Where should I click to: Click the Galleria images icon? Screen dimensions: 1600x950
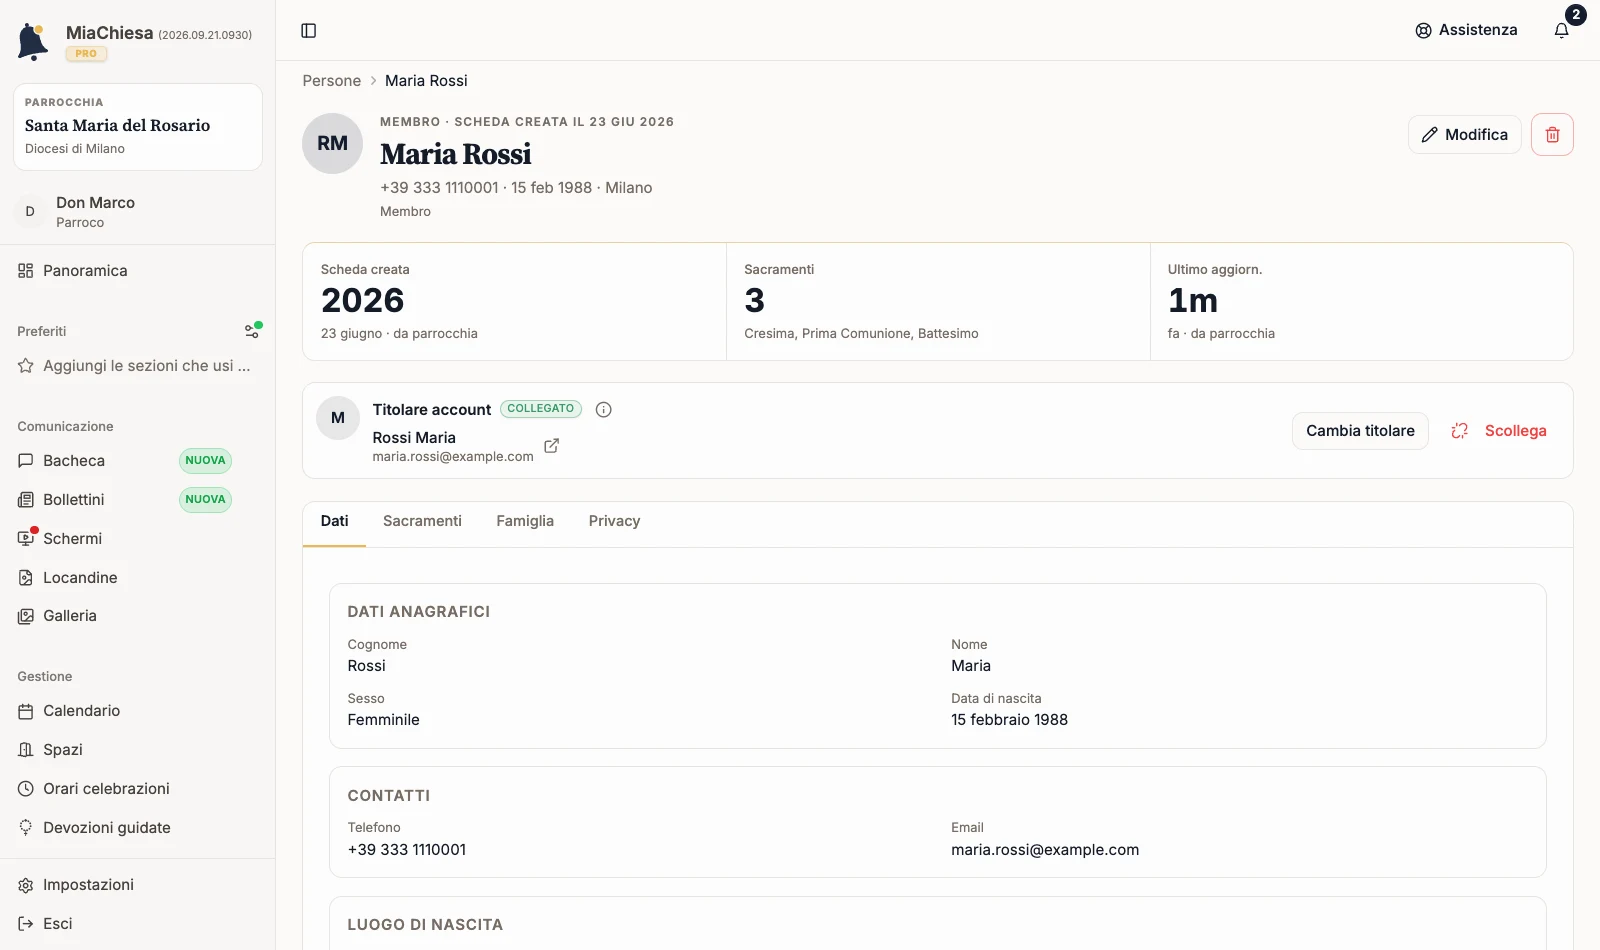pos(26,616)
